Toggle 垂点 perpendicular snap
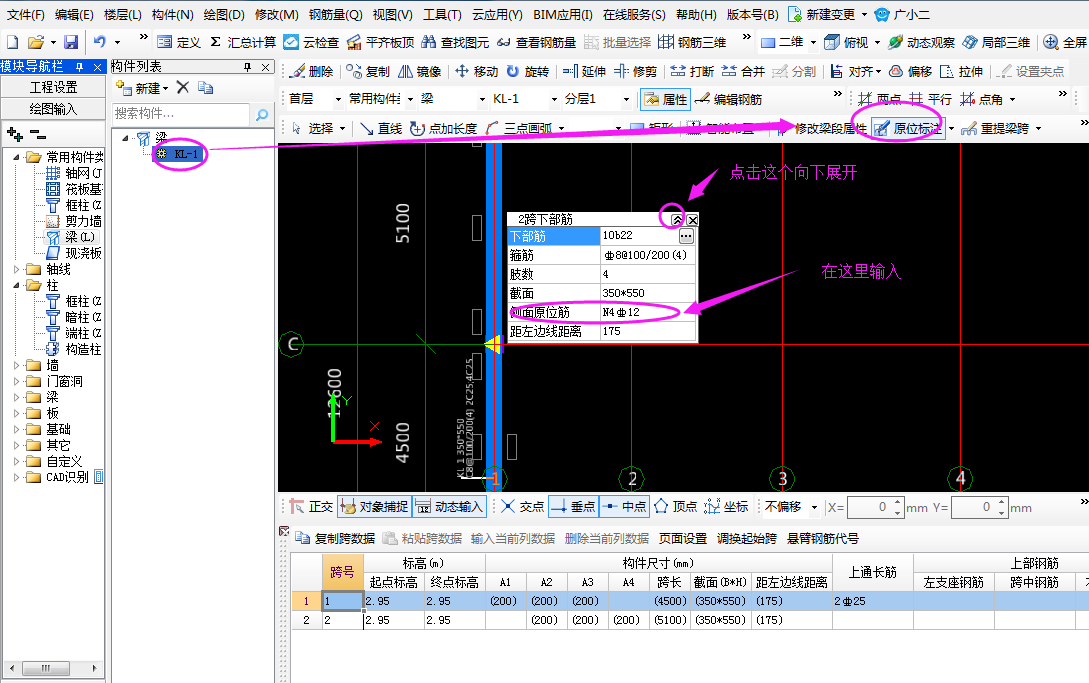Image resolution: width=1089 pixels, height=683 pixels. point(573,507)
